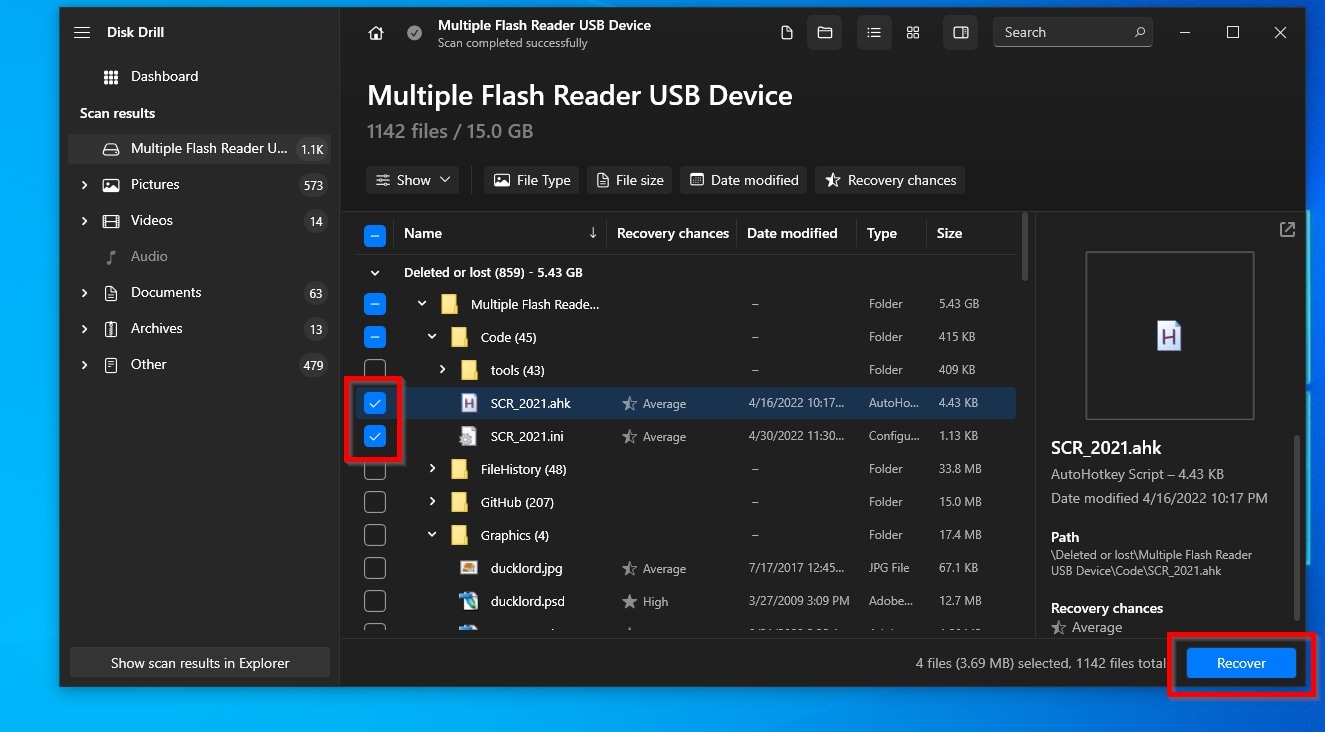Check the ducklord.psd checkbox
The height and width of the screenshot is (732, 1325).
(x=374, y=601)
